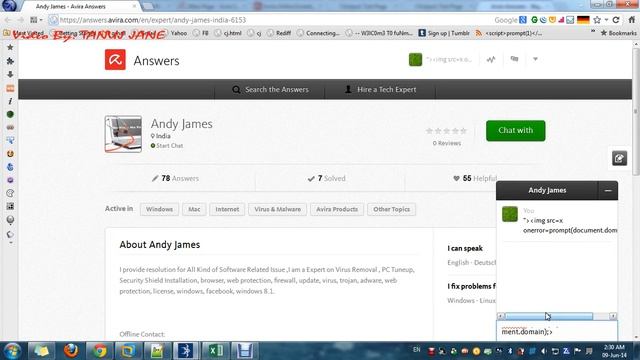Open the Rediff bookmark
The height and width of the screenshot is (360, 640).
[279, 33]
